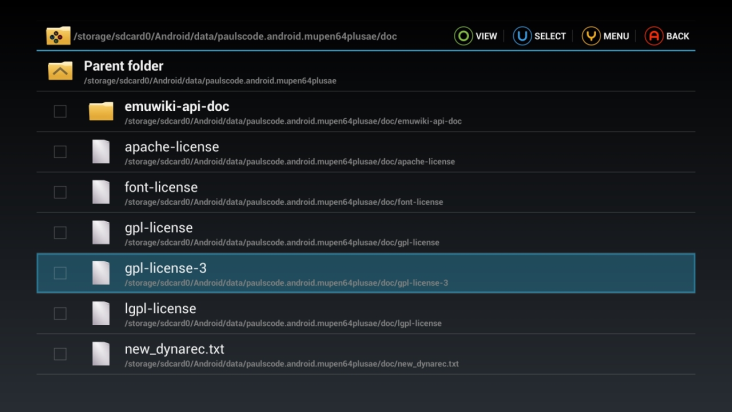Viewport: 732px width, 412px height.
Task: Click the red A BACK button icon
Action: pos(654,36)
